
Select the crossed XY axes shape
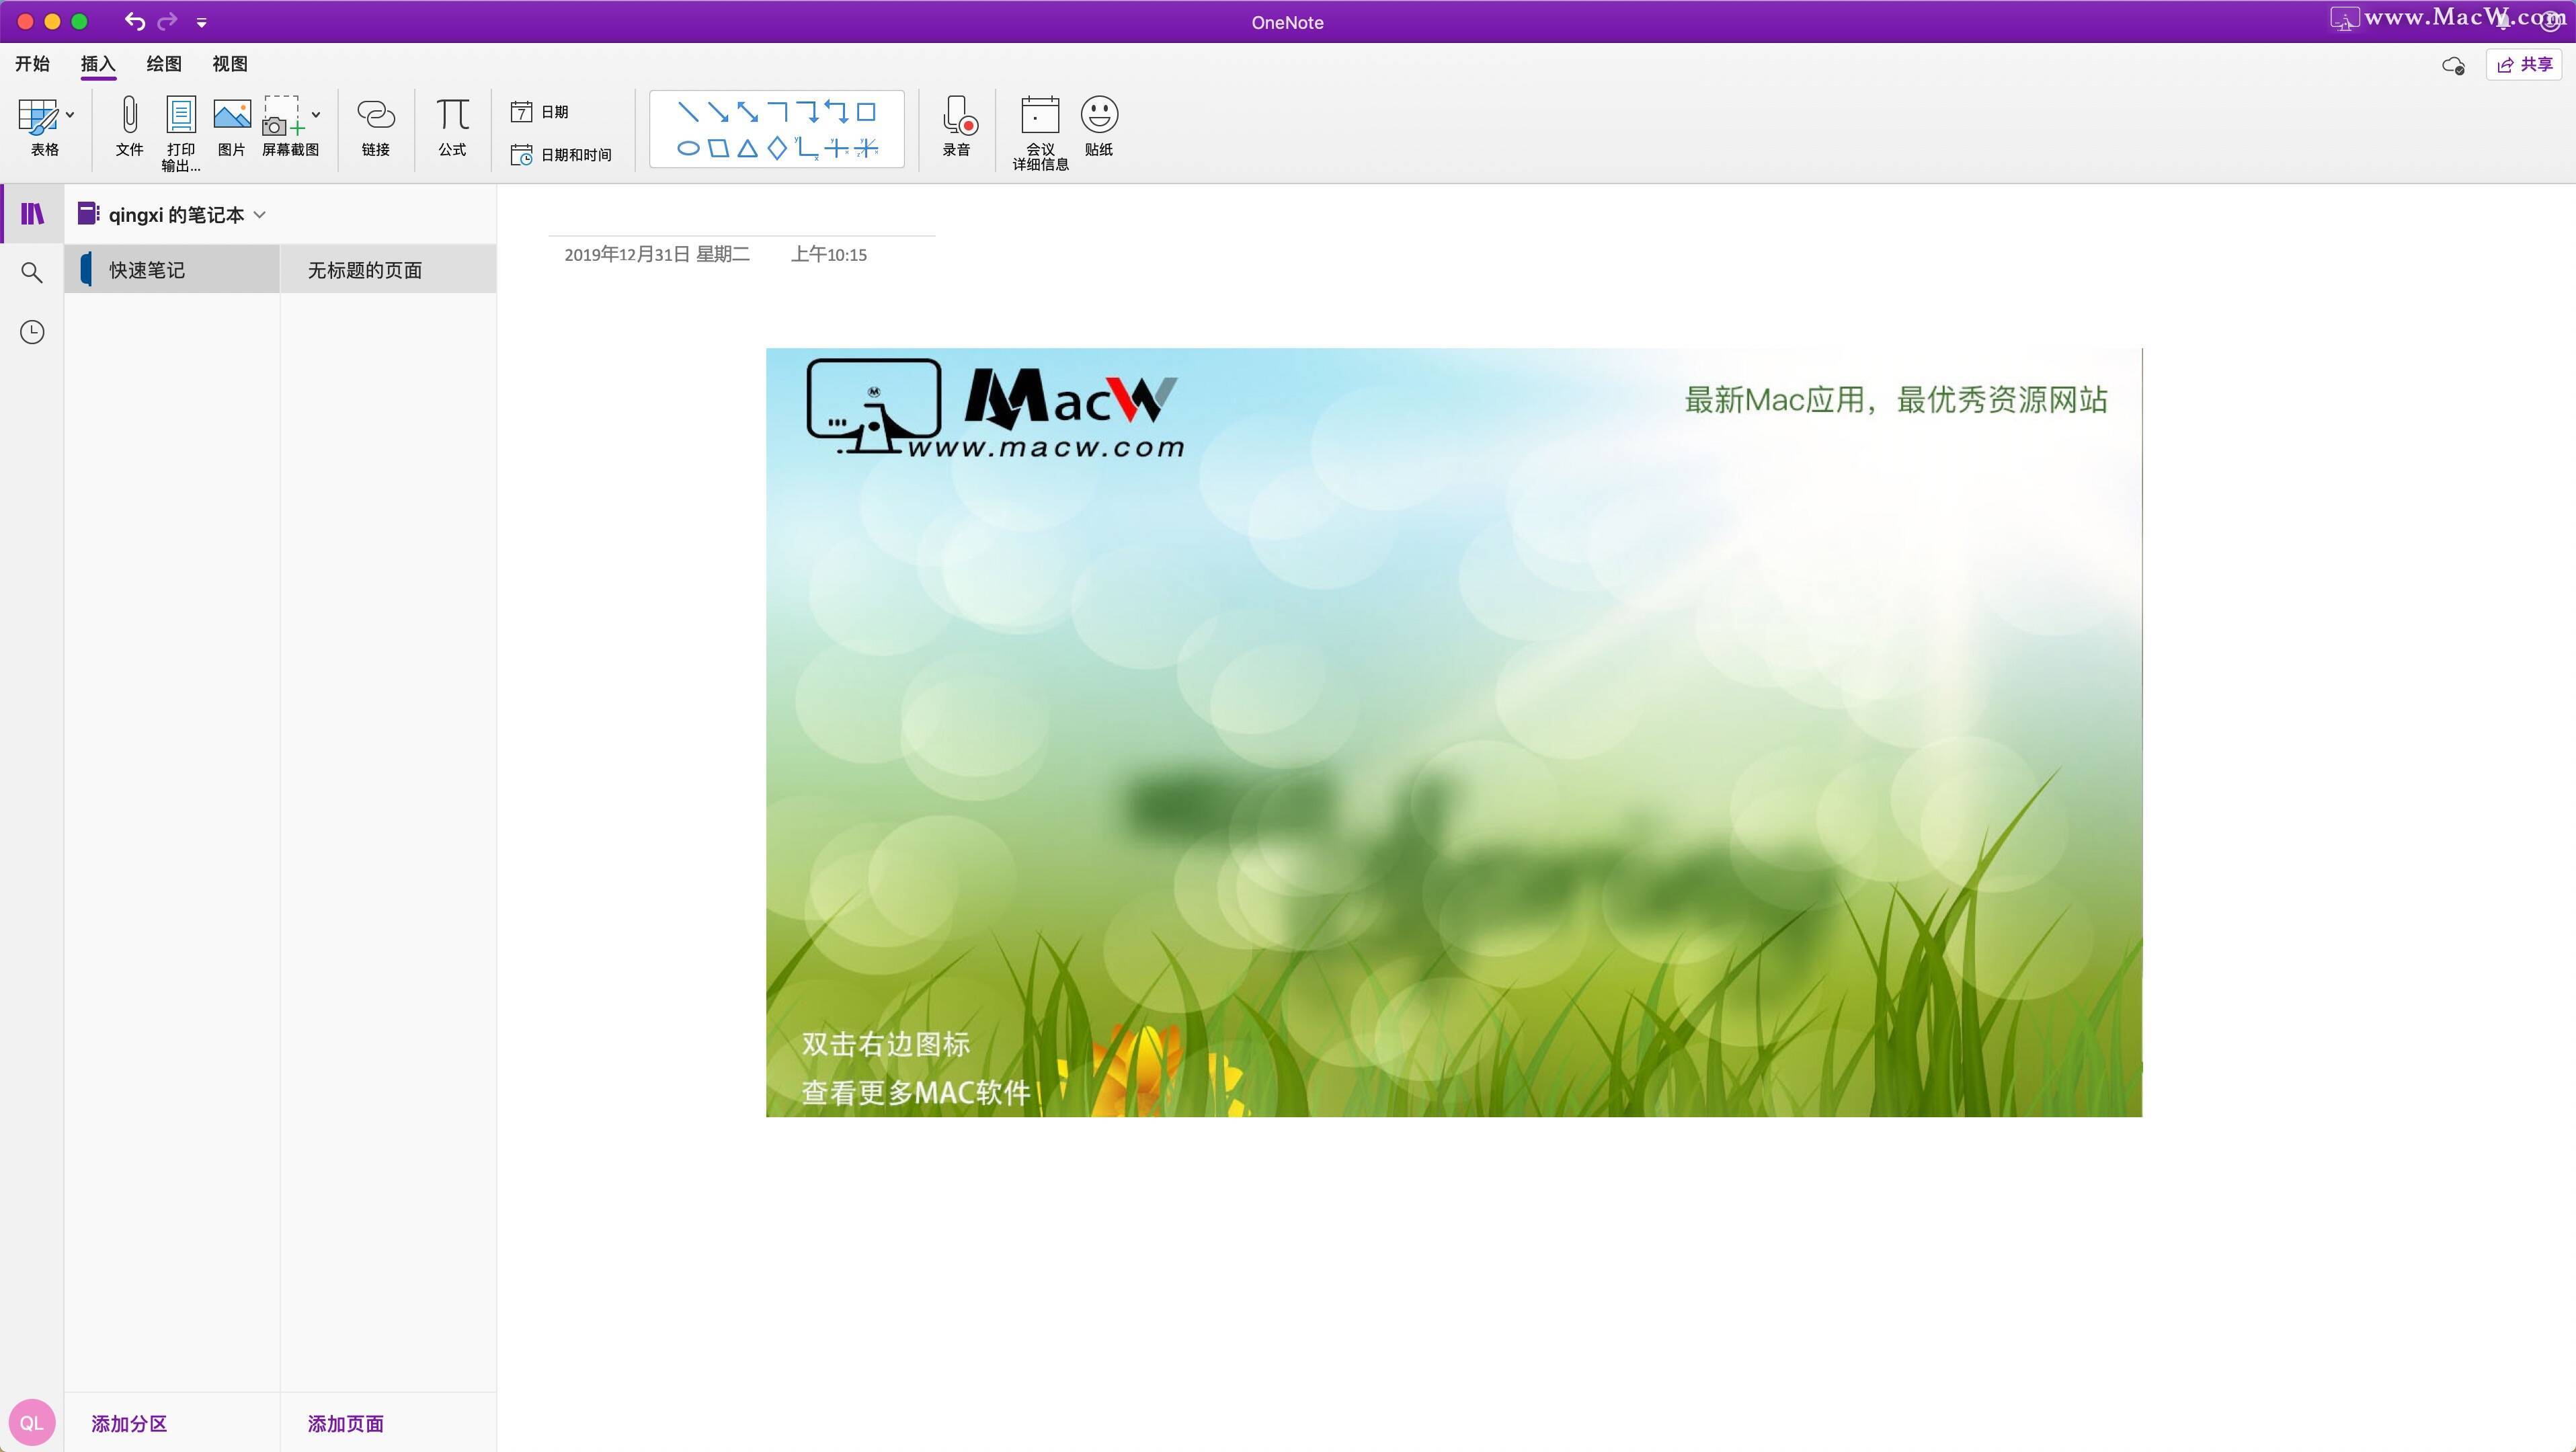click(x=837, y=149)
